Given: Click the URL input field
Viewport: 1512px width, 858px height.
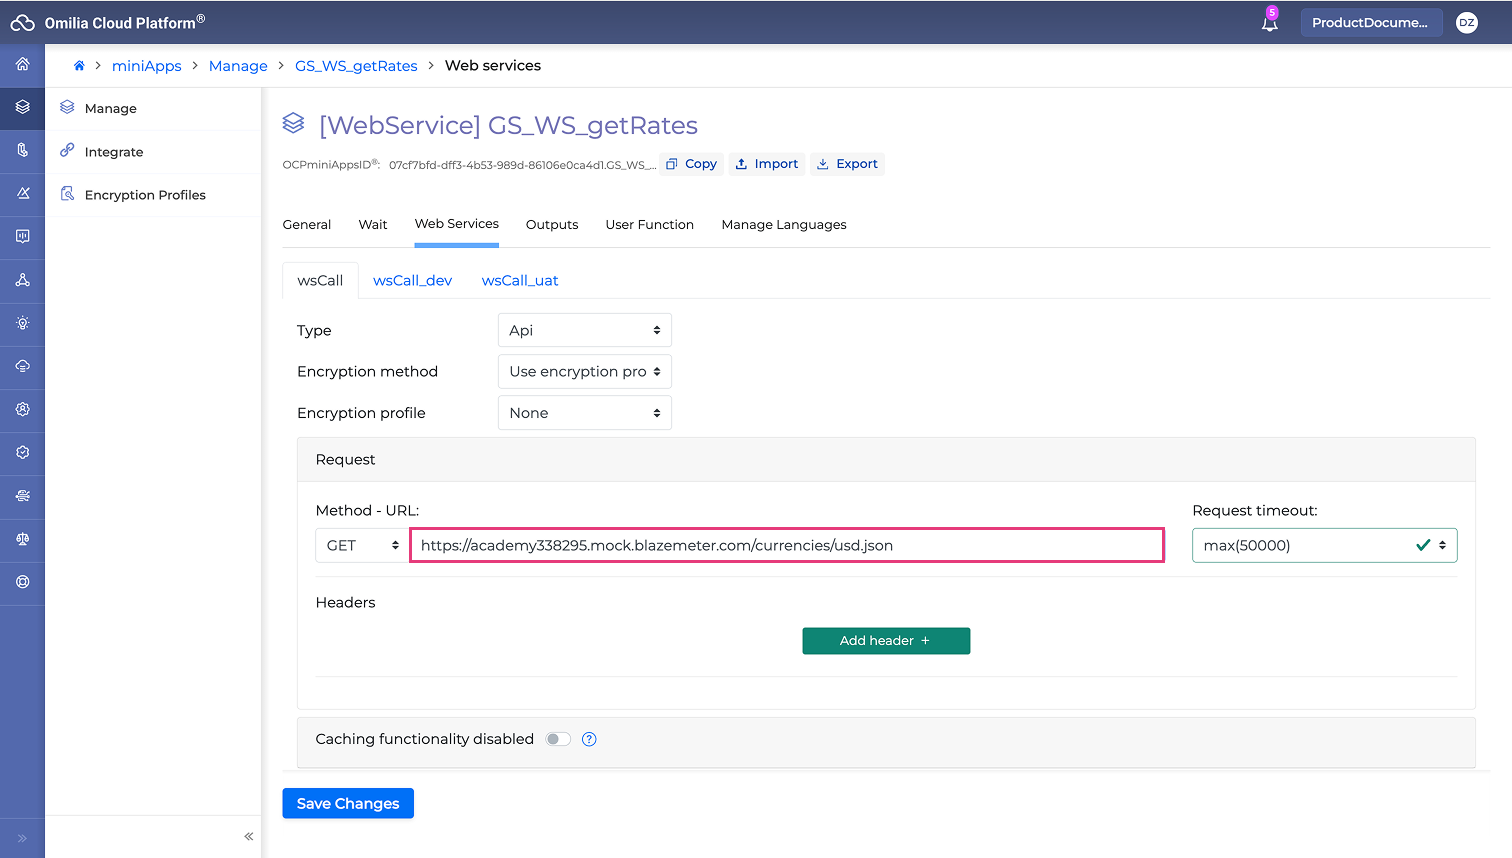Looking at the screenshot, I should click(x=786, y=545).
